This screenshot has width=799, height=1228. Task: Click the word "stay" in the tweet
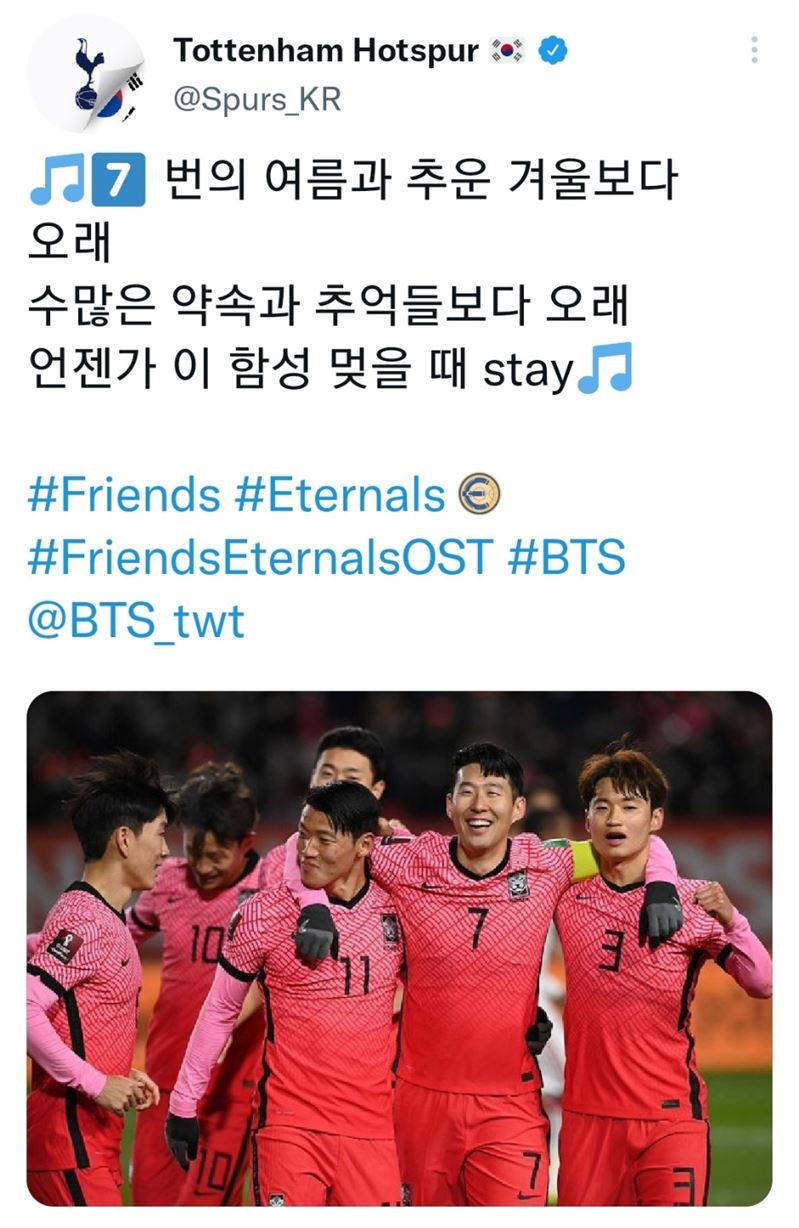(x=529, y=372)
